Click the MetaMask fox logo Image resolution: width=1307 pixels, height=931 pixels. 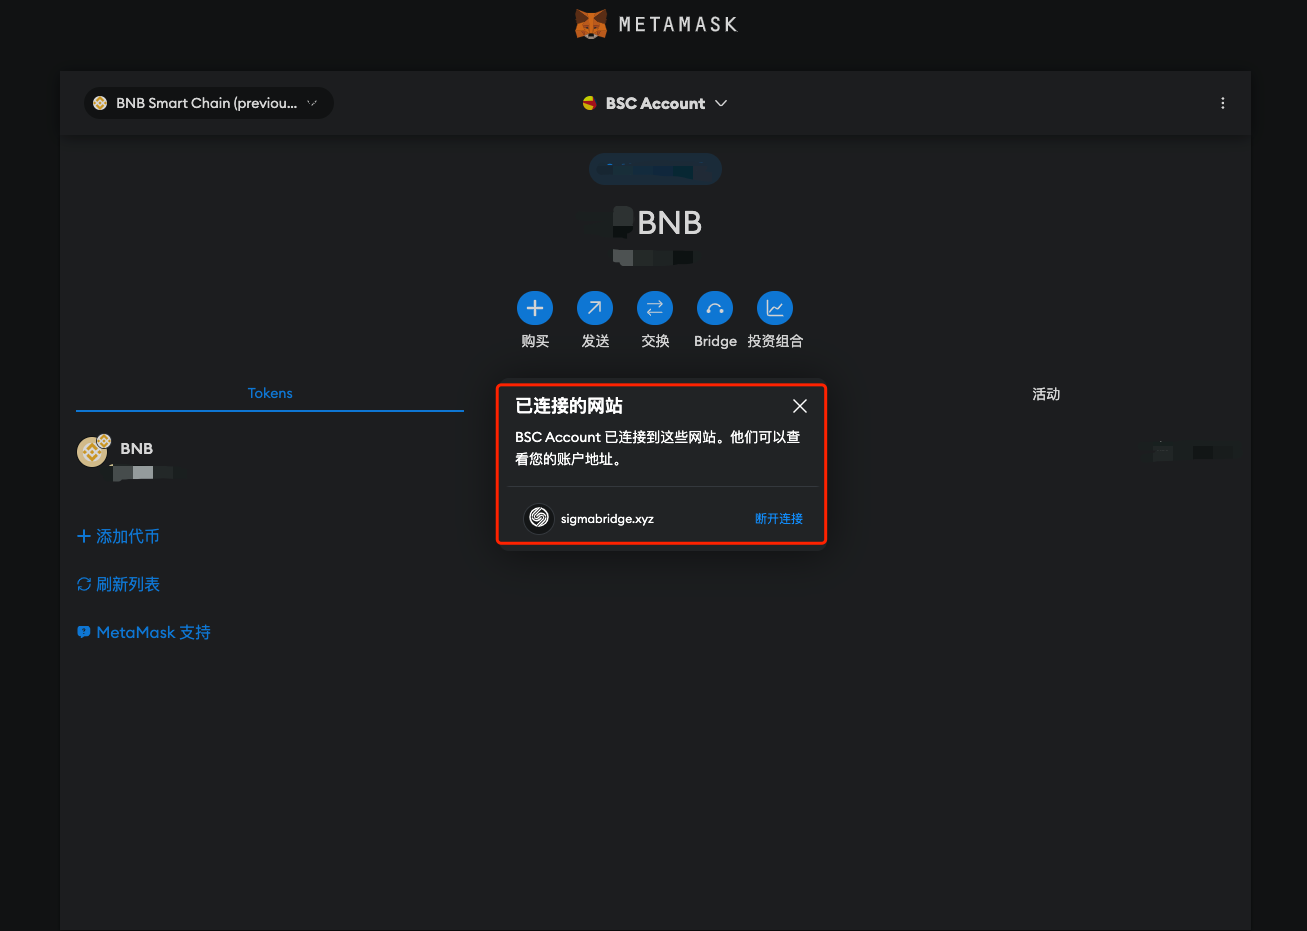click(x=591, y=24)
